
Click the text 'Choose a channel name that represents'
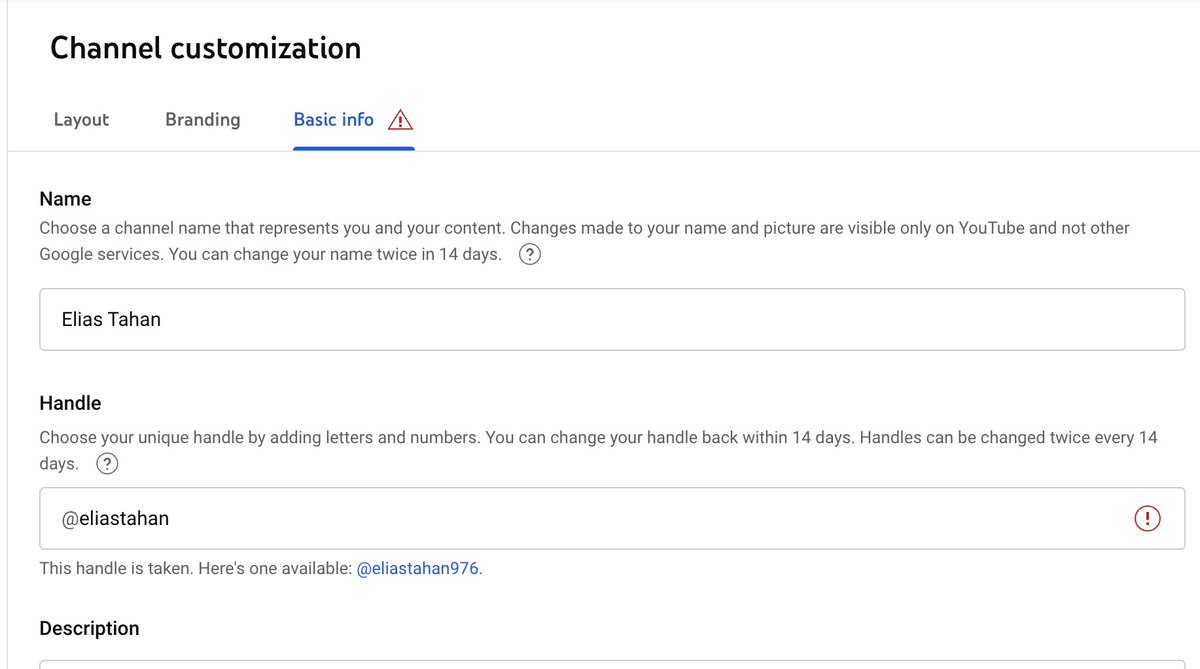coord(185,228)
